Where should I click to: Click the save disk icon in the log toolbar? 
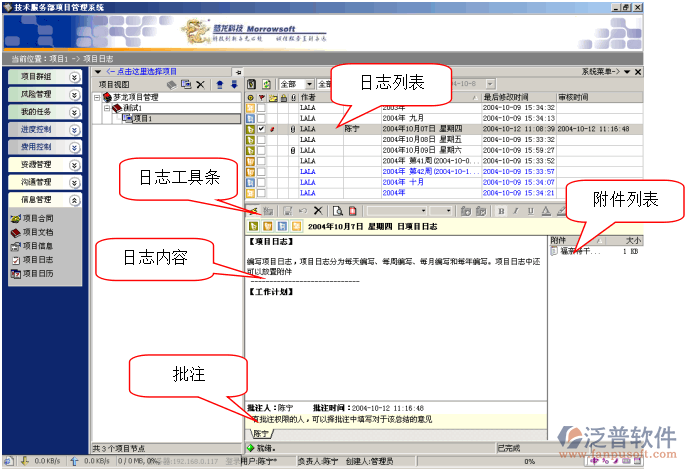point(287,211)
